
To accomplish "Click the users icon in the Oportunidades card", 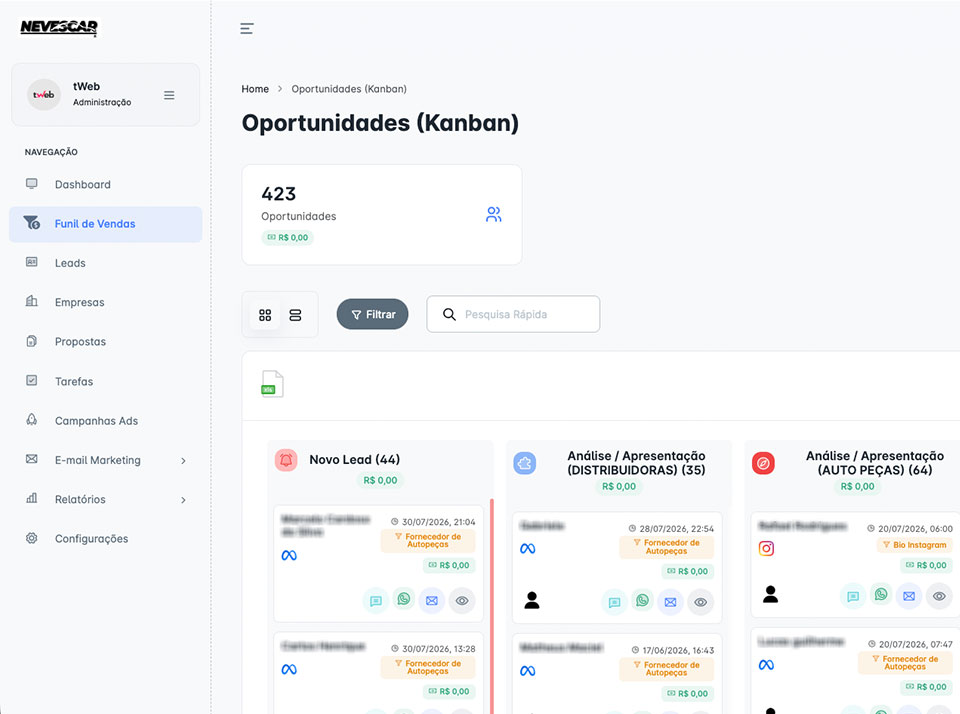I will pyautogui.click(x=493, y=214).
